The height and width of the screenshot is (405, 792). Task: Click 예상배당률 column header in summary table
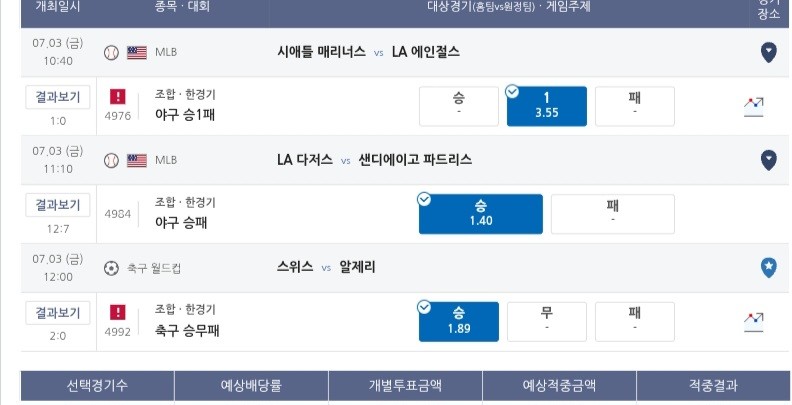click(251, 386)
